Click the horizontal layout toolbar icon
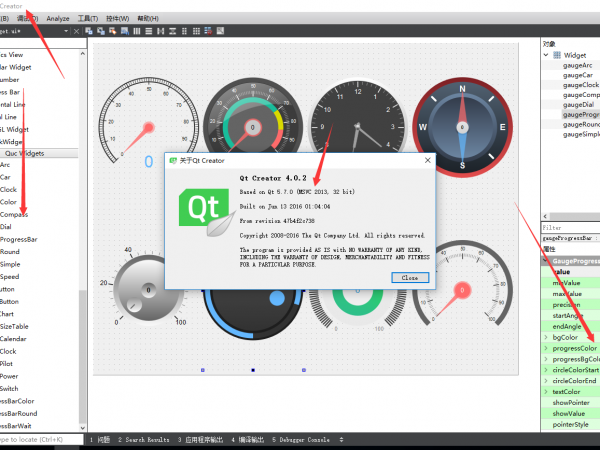600x450 pixels. pos(138,31)
